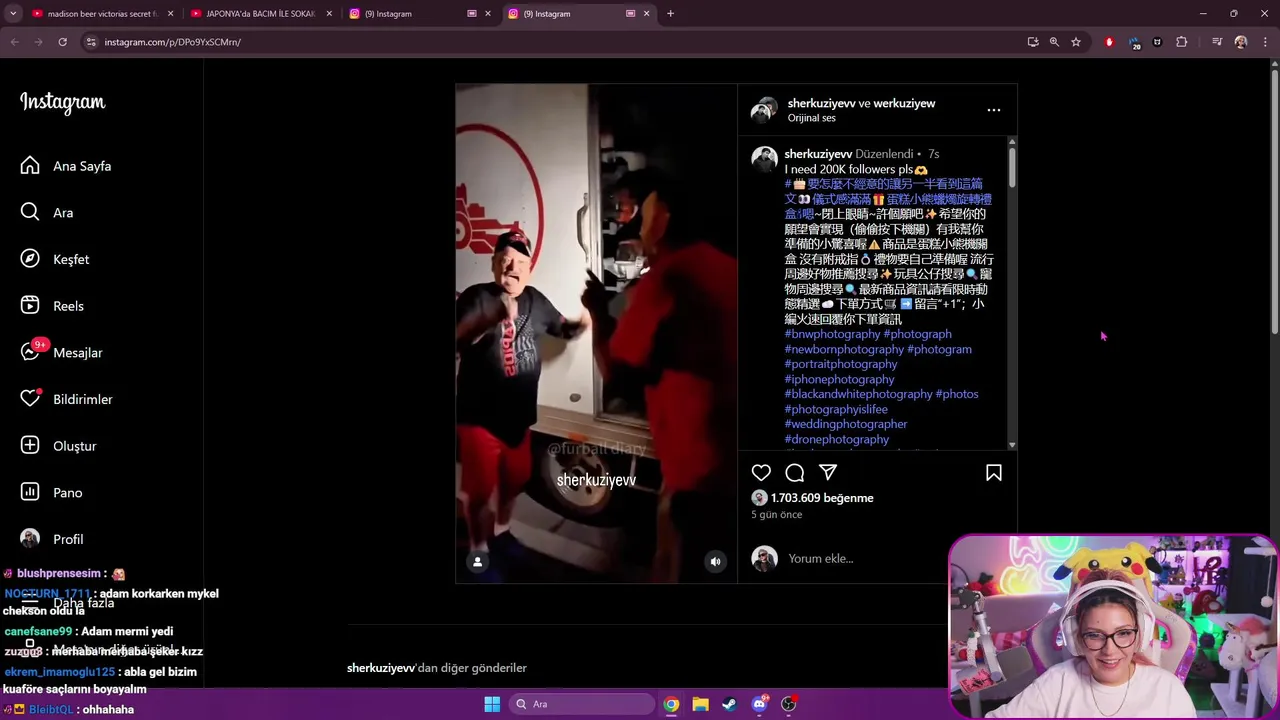Show tagged people on the video
Screen dimensions: 1280x720
(x=477, y=562)
